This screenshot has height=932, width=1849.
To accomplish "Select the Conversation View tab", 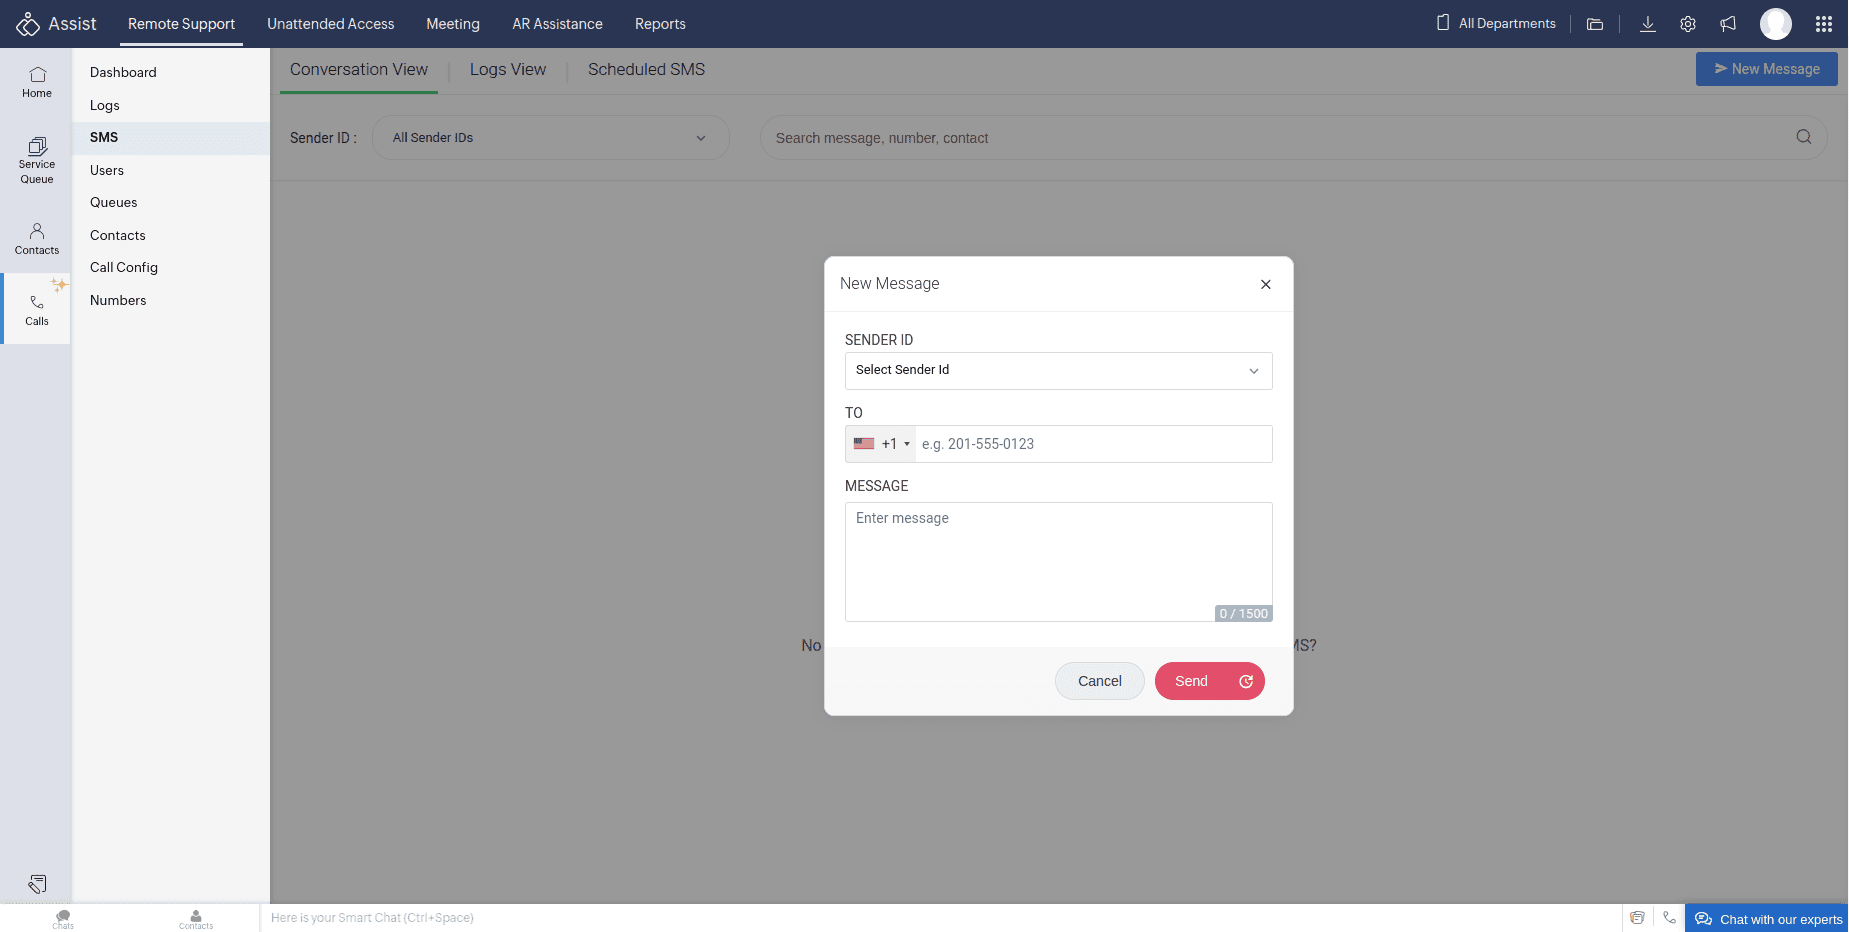I will [x=359, y=69].
